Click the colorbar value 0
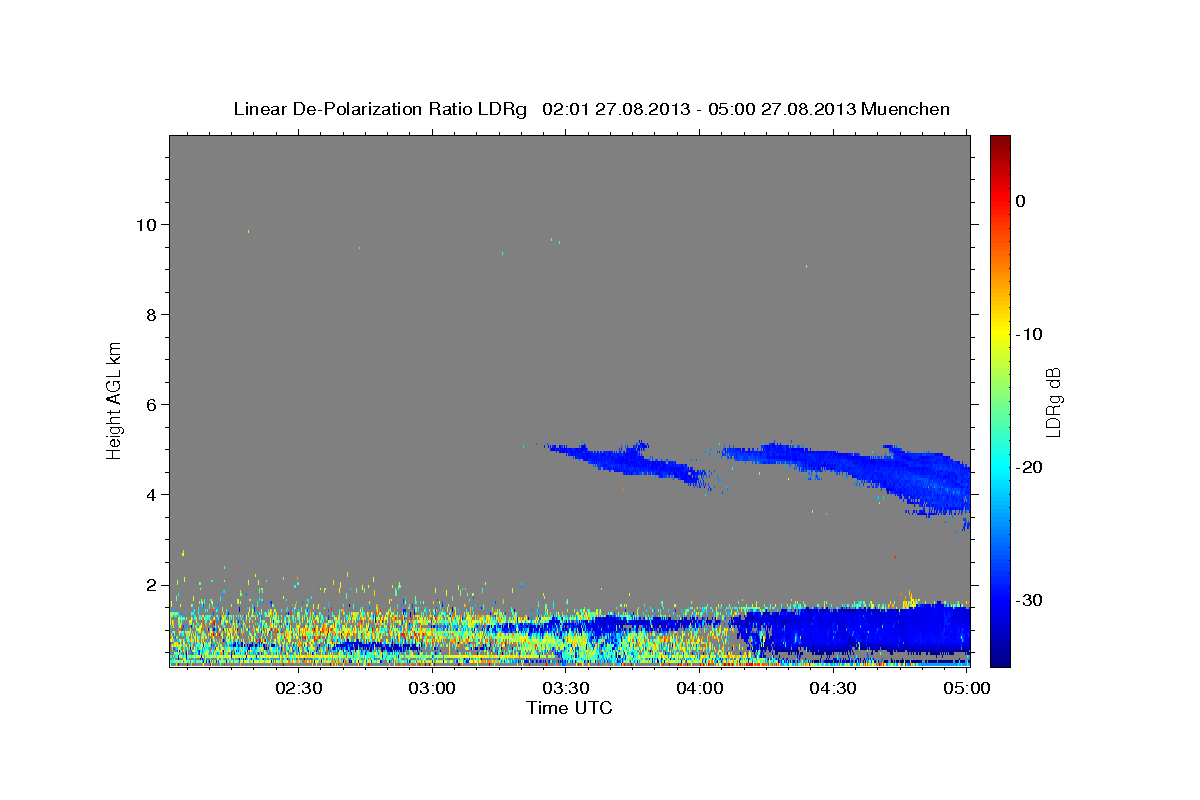Viewport: 1200px width, 800px height. pos(1021,201)
